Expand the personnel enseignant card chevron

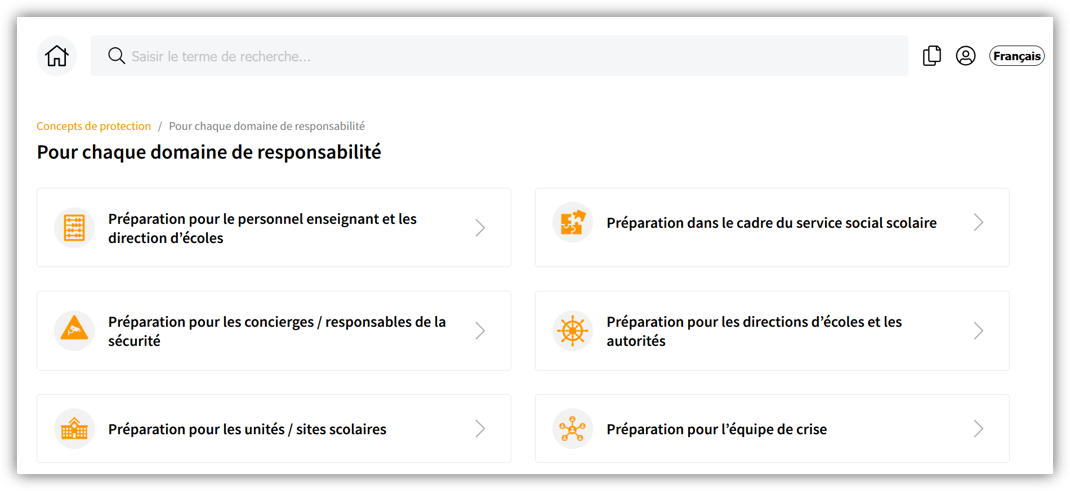480,228
